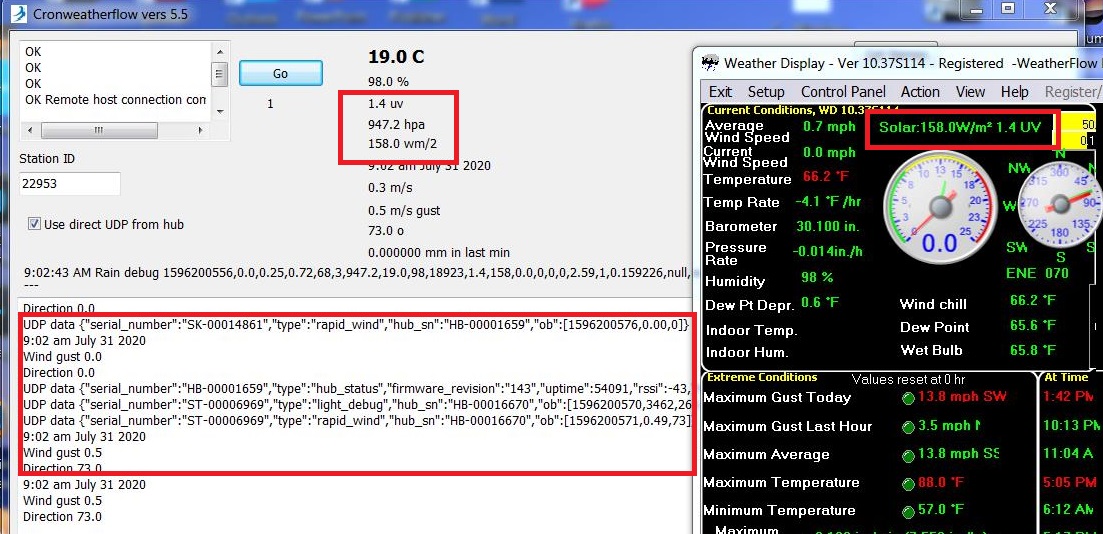Click the green indicator beside Maximum Gust Today
1103x534 pixels.
tap(908, 398)
